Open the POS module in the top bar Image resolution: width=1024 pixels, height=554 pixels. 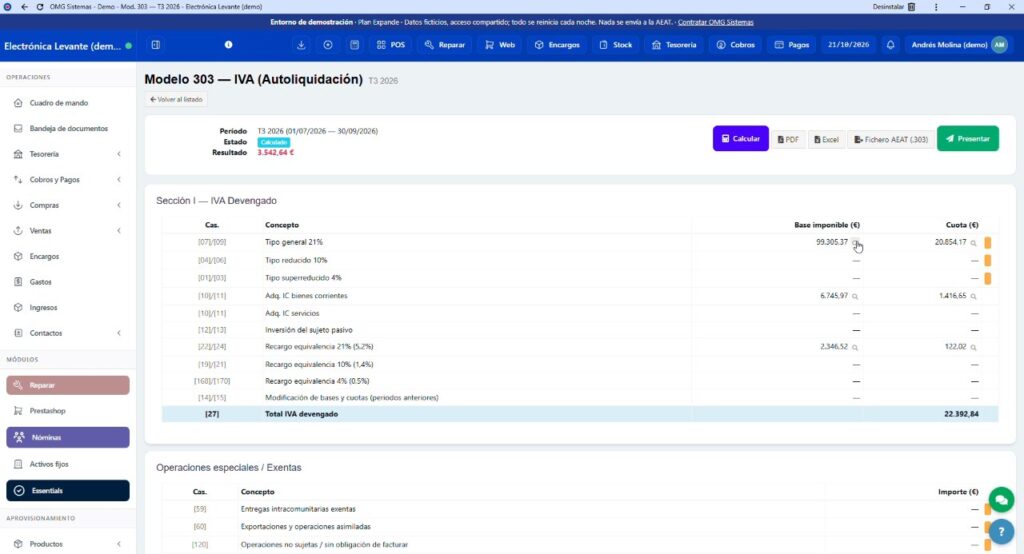[x=391, y=45]
